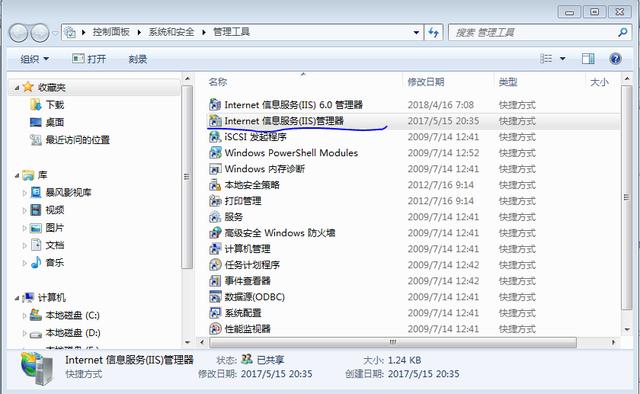
Task: Click the 数据源(ODBC) icon
Action: [215, 297]
